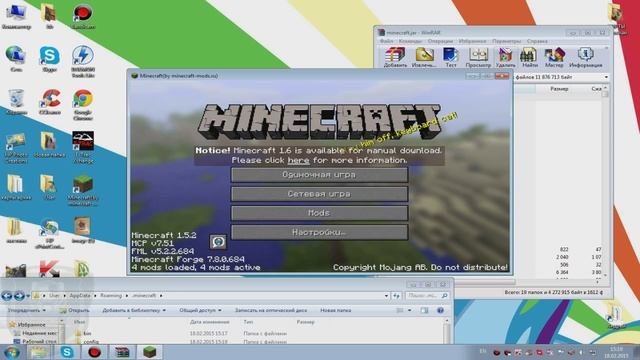
Task: Select the network globe desktop icon
Action: point(16,59)
